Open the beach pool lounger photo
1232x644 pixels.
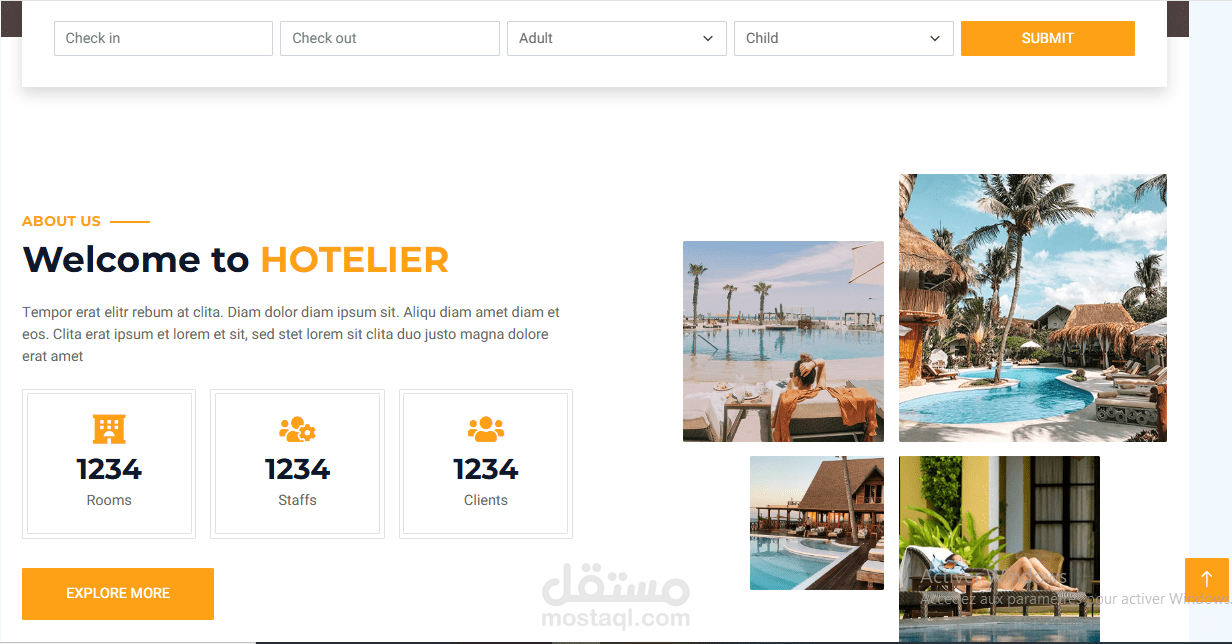tap(783, 341)
